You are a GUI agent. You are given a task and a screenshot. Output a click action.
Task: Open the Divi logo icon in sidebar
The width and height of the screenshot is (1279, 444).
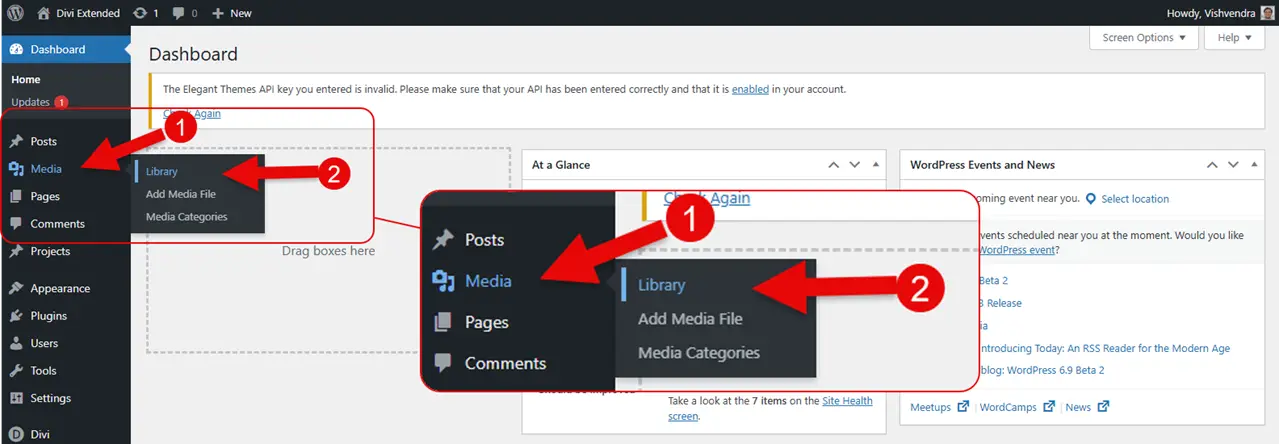click(16, 434)
